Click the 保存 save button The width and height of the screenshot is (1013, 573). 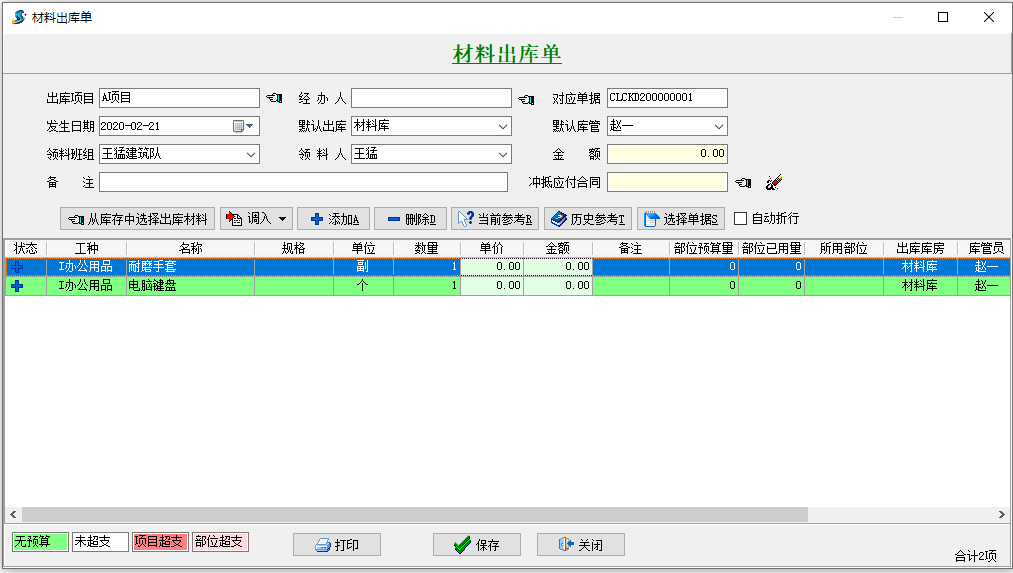476,545
